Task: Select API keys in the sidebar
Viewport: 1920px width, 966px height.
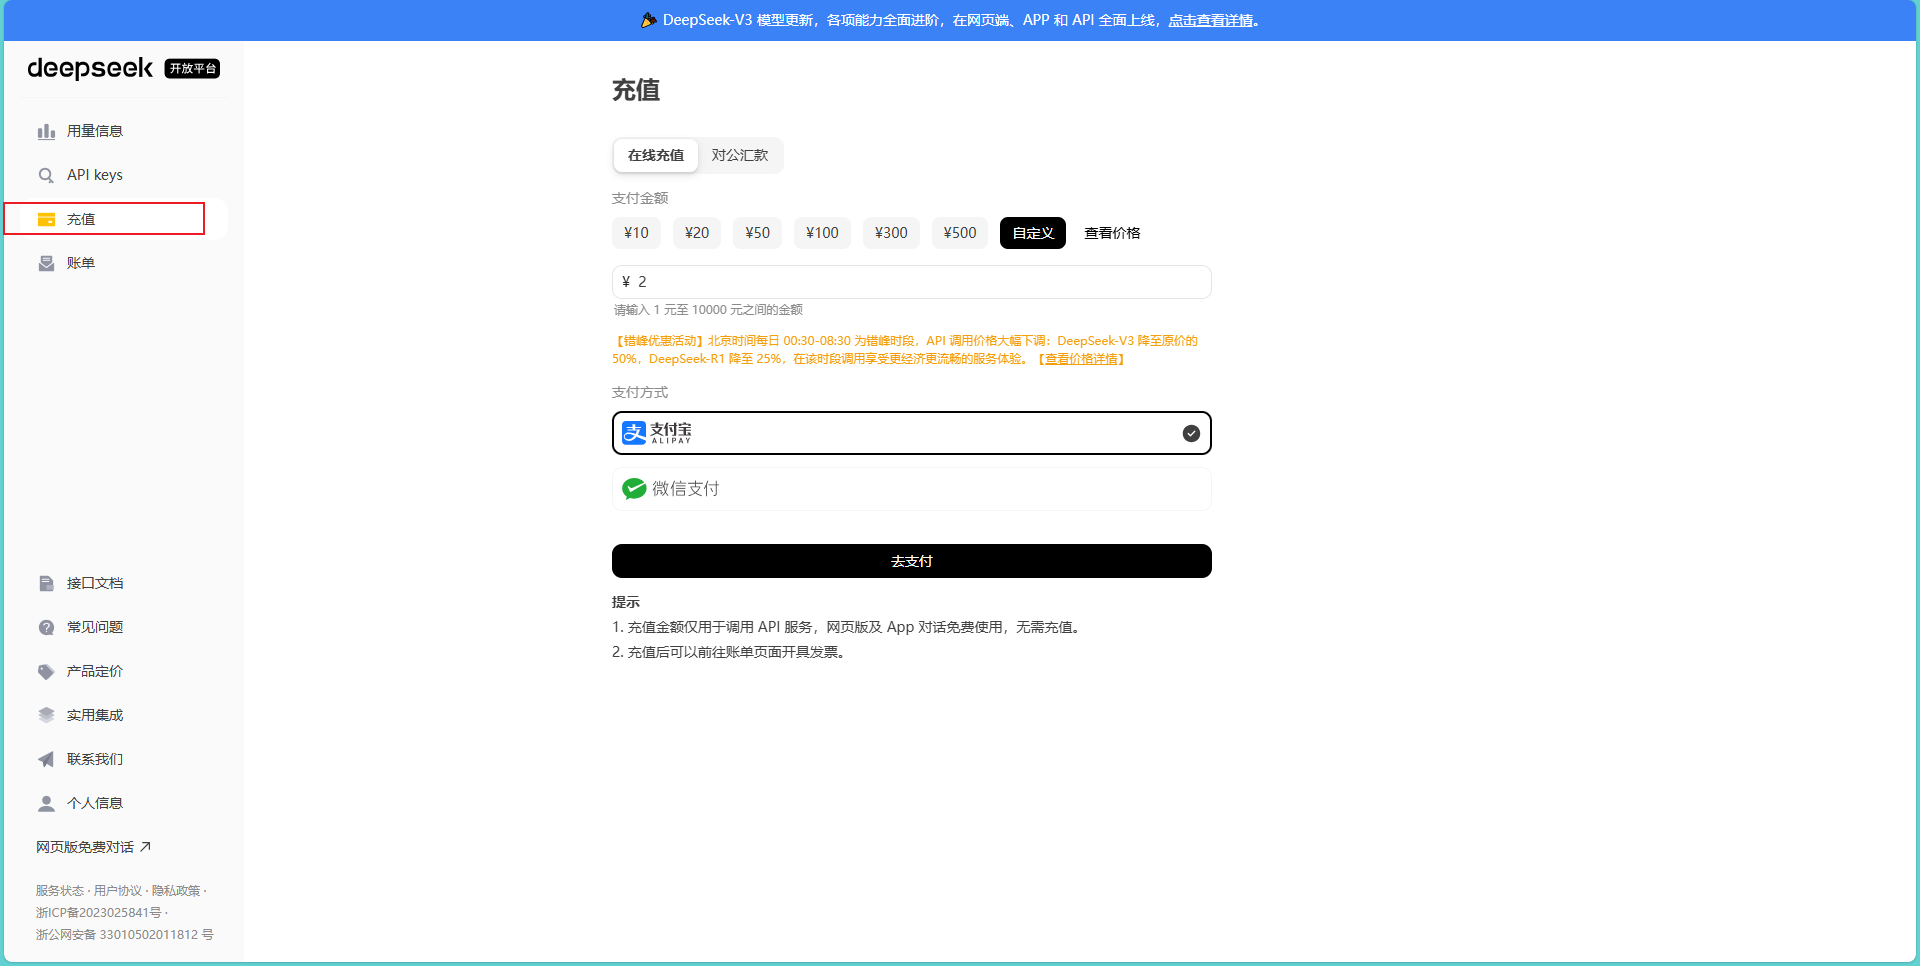Action: coord(94,174)
